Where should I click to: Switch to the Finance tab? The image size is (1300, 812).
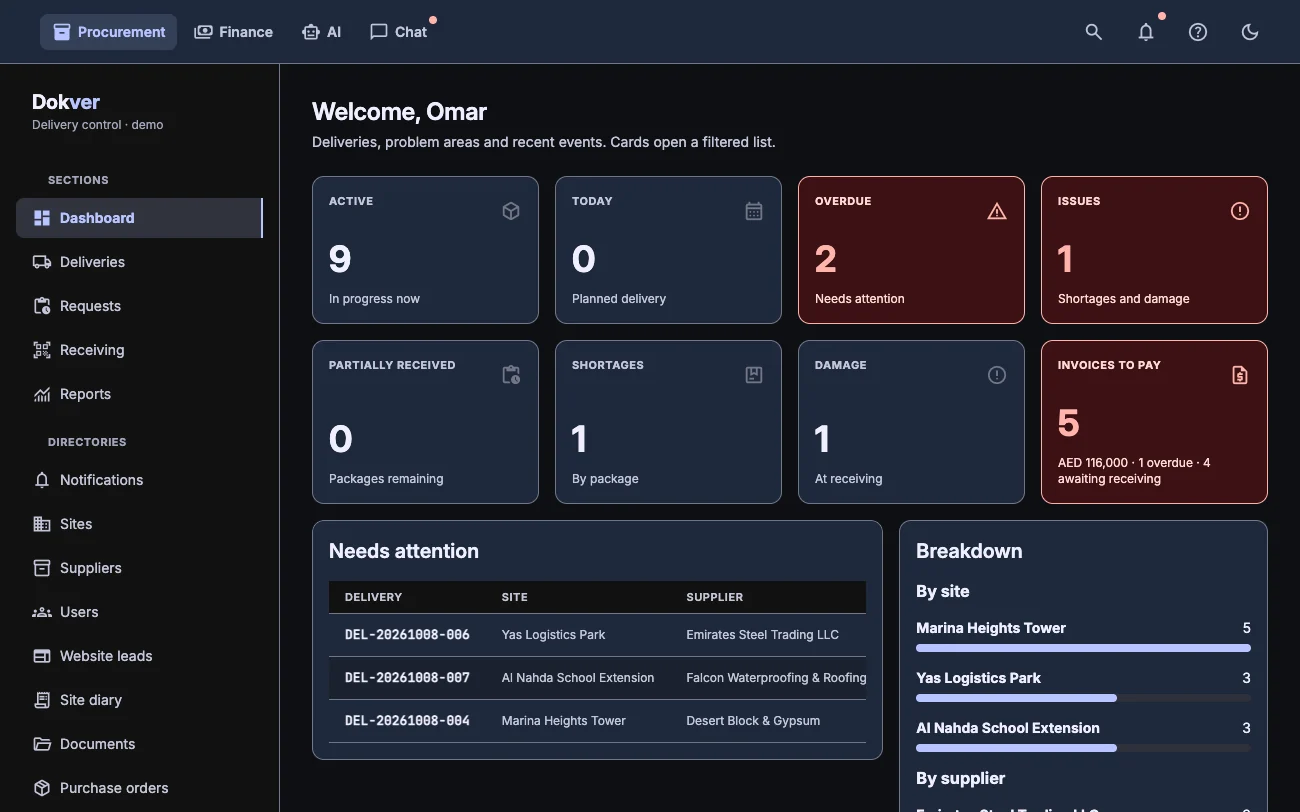coord(233,32)
